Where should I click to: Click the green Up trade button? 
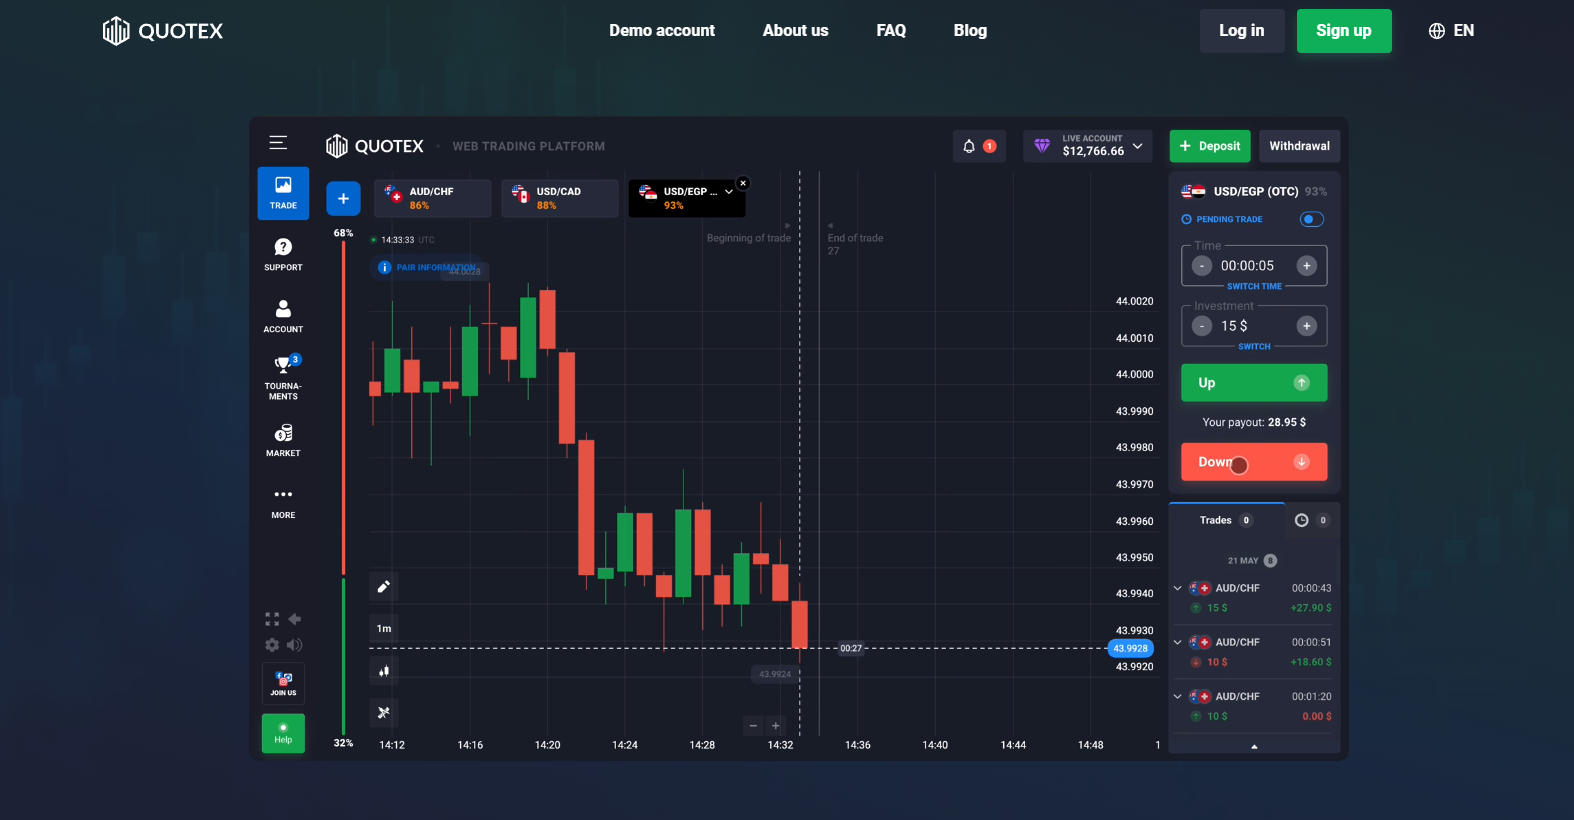[1254, 383]
